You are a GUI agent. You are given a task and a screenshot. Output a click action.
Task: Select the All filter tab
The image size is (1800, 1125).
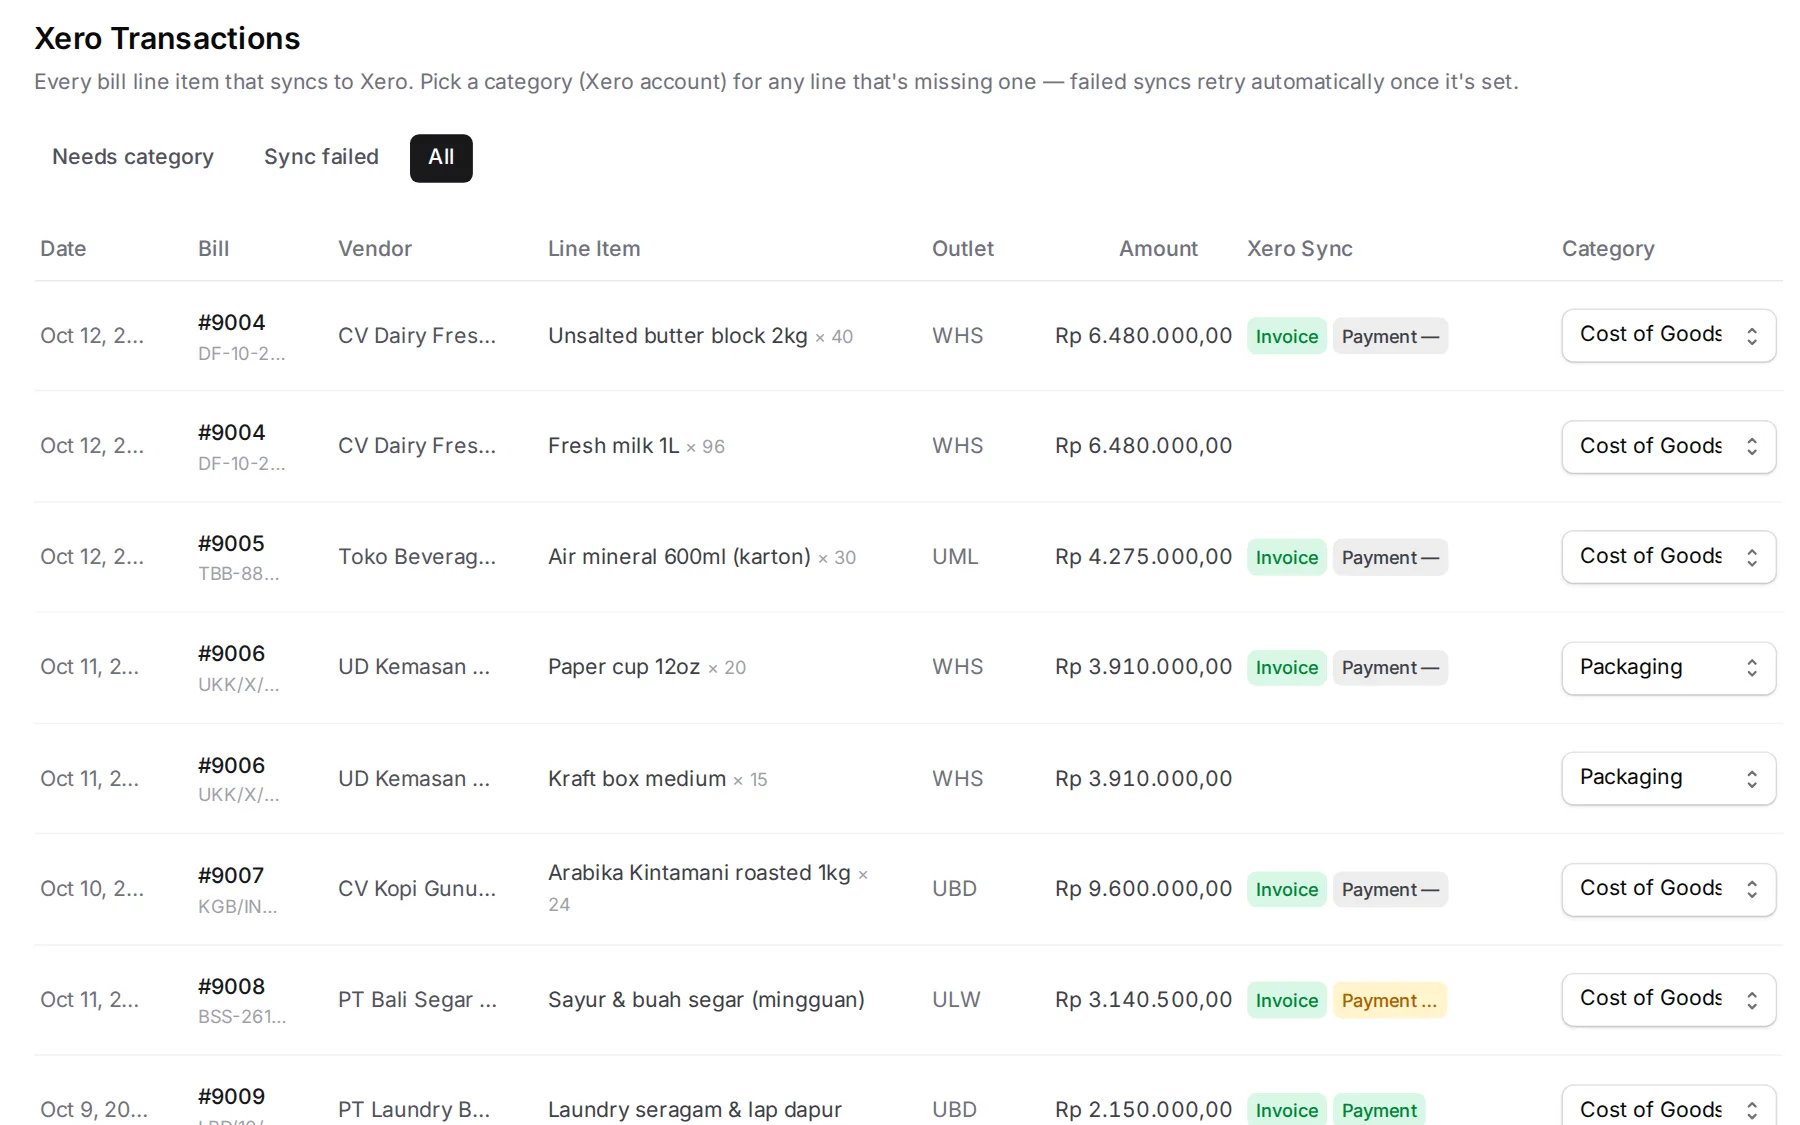(441, 158)
